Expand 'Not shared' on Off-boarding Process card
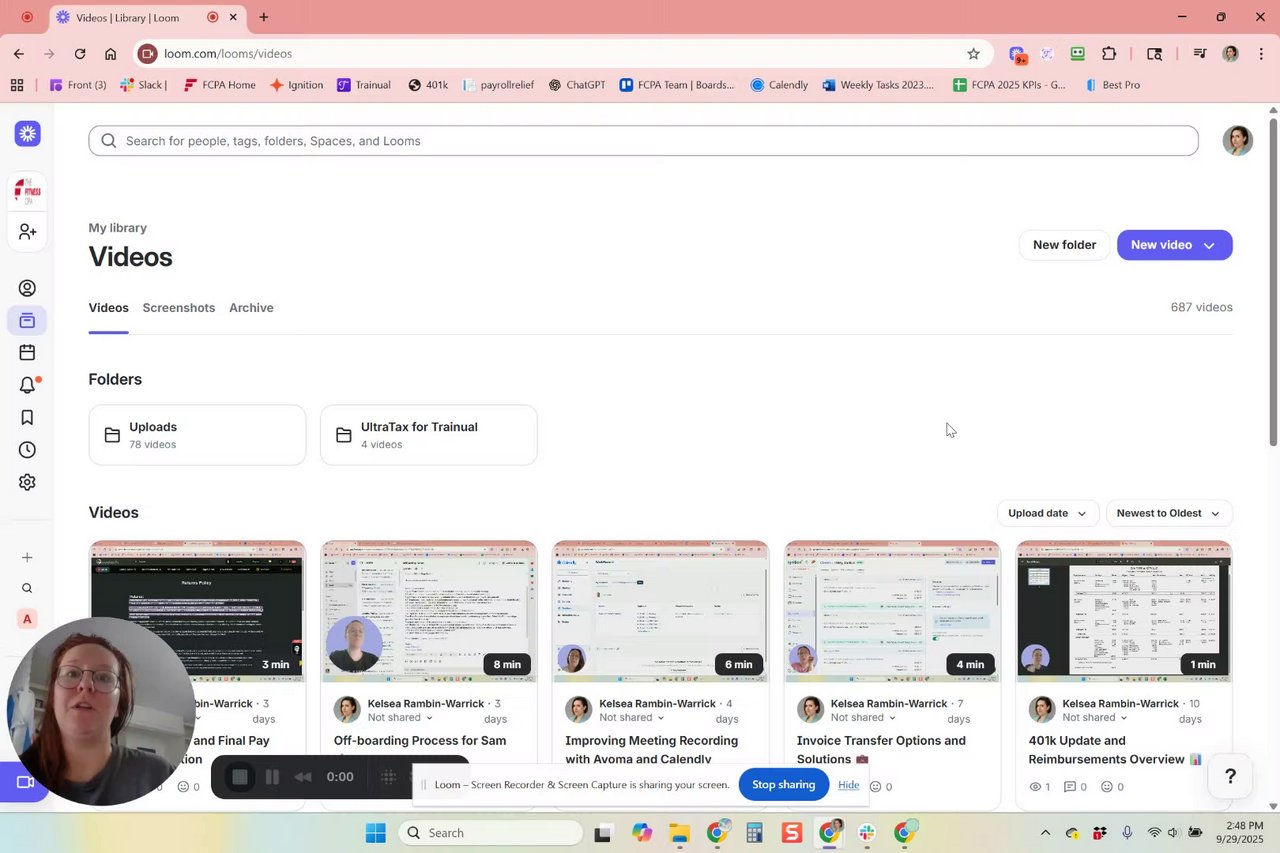This screenshot has width=1280, height=853. click(399, 718)
